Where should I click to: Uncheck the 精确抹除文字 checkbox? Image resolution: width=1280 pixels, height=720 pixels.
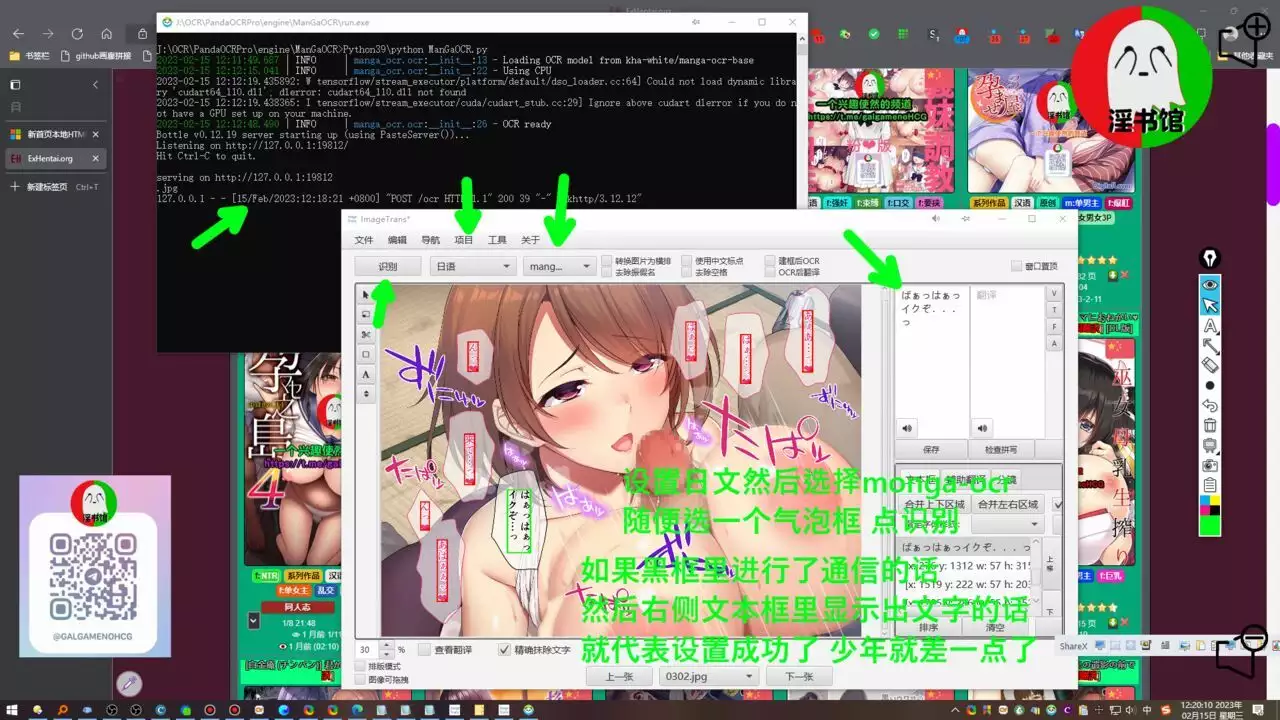coord(505,650)
